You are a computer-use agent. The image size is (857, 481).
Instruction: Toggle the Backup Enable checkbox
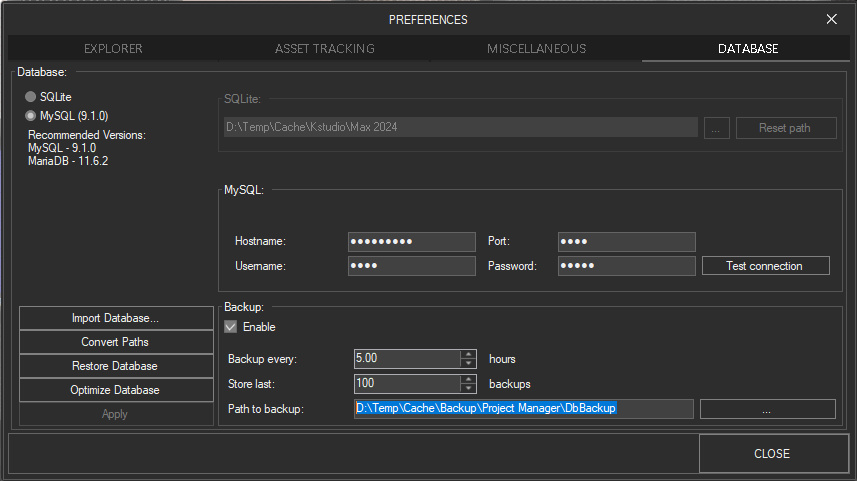click(231, 327)
